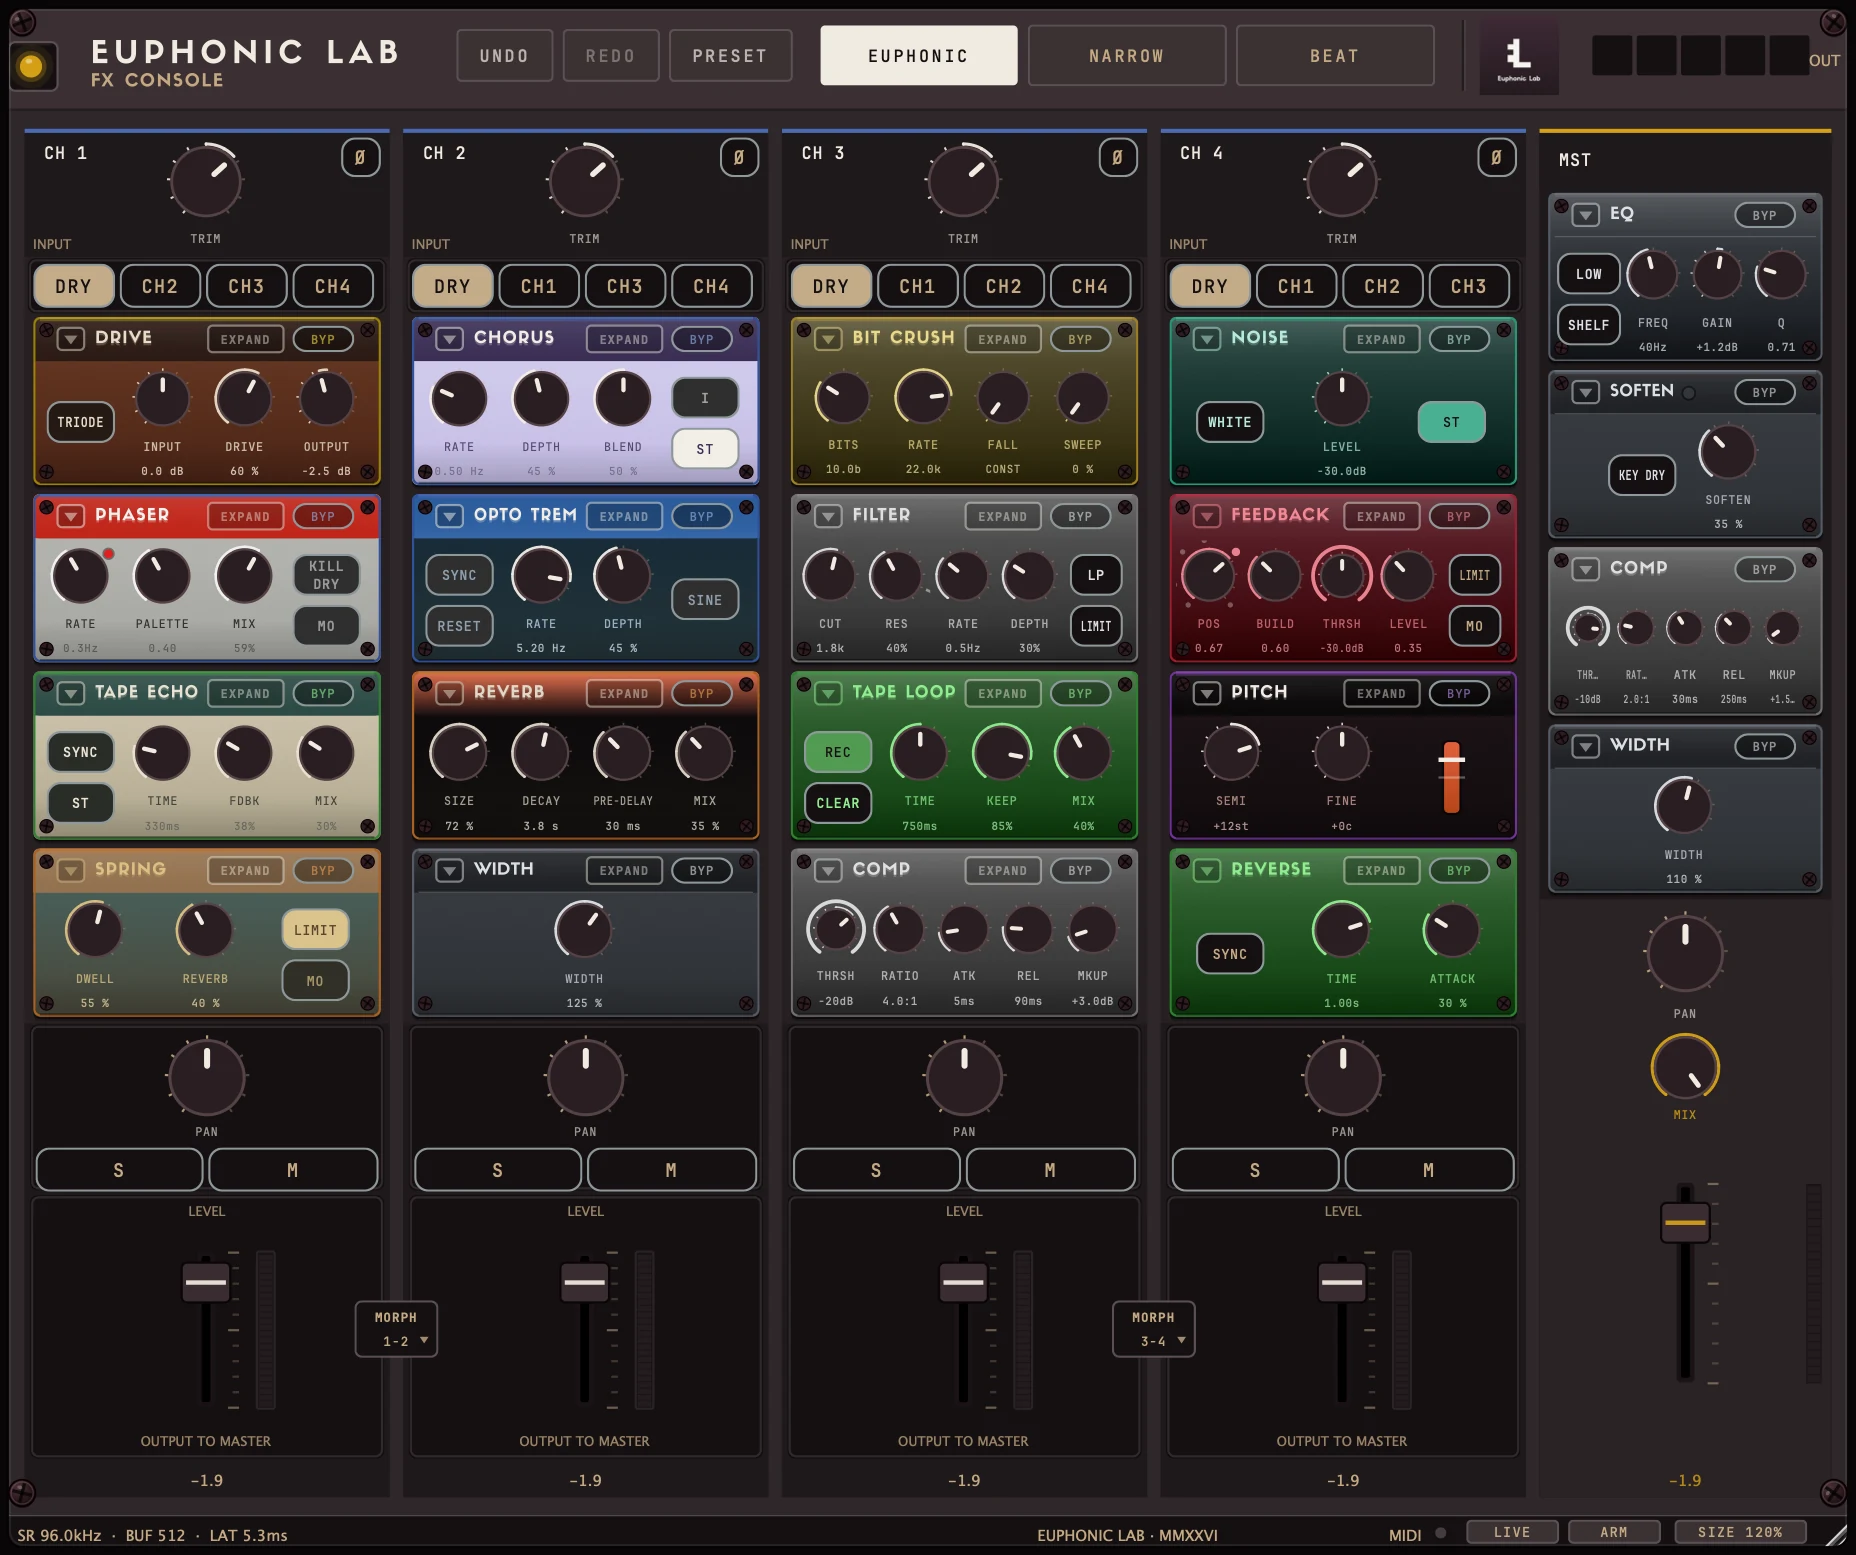
Task: Click the CH 2 level fader
Action: (585, 1282)
